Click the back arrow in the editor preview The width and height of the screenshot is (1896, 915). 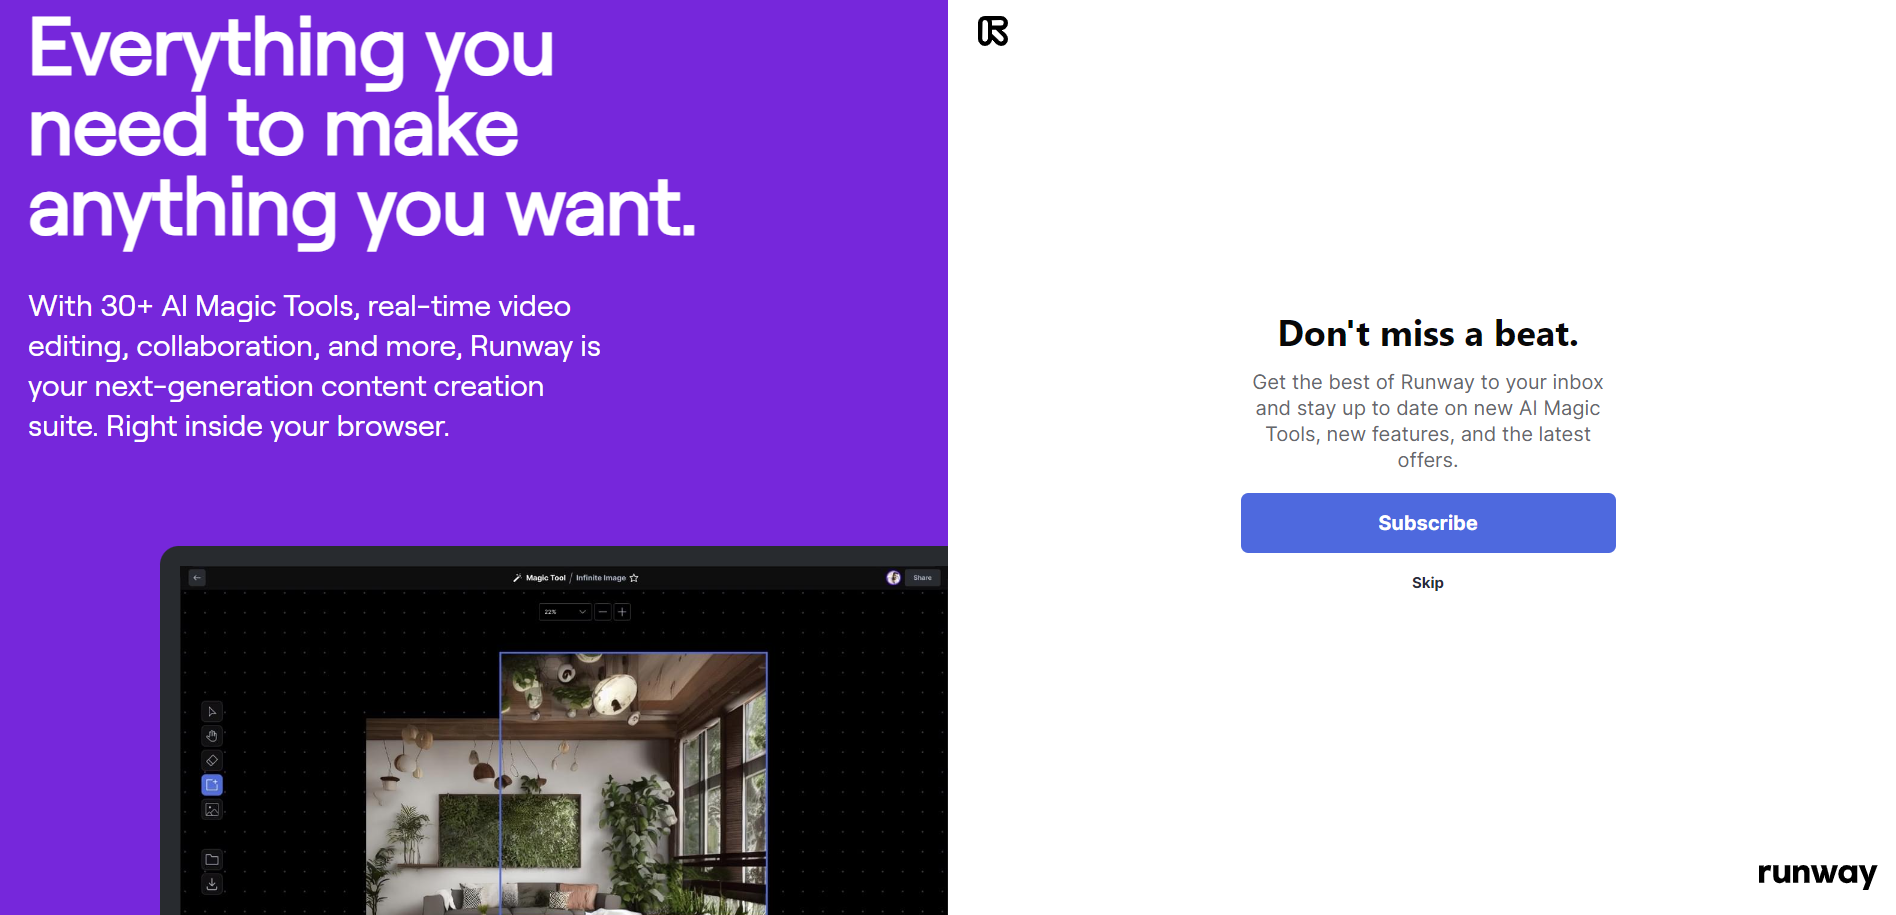[x=197, y=577]
